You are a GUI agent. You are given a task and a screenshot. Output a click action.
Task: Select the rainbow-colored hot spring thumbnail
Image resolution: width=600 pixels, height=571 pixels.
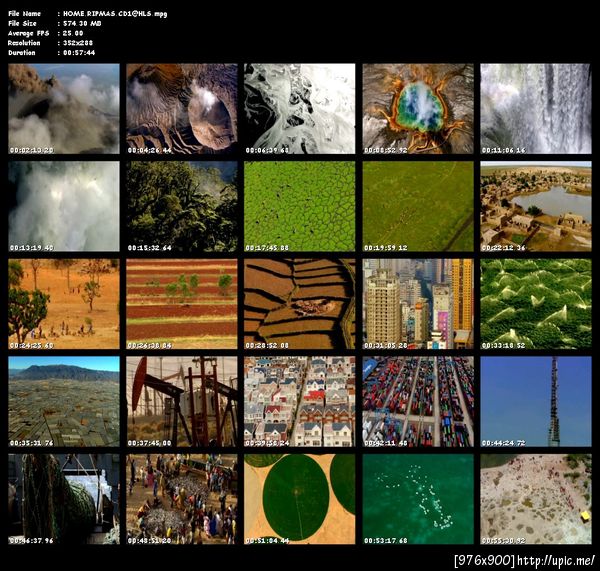tap(418, 109)
